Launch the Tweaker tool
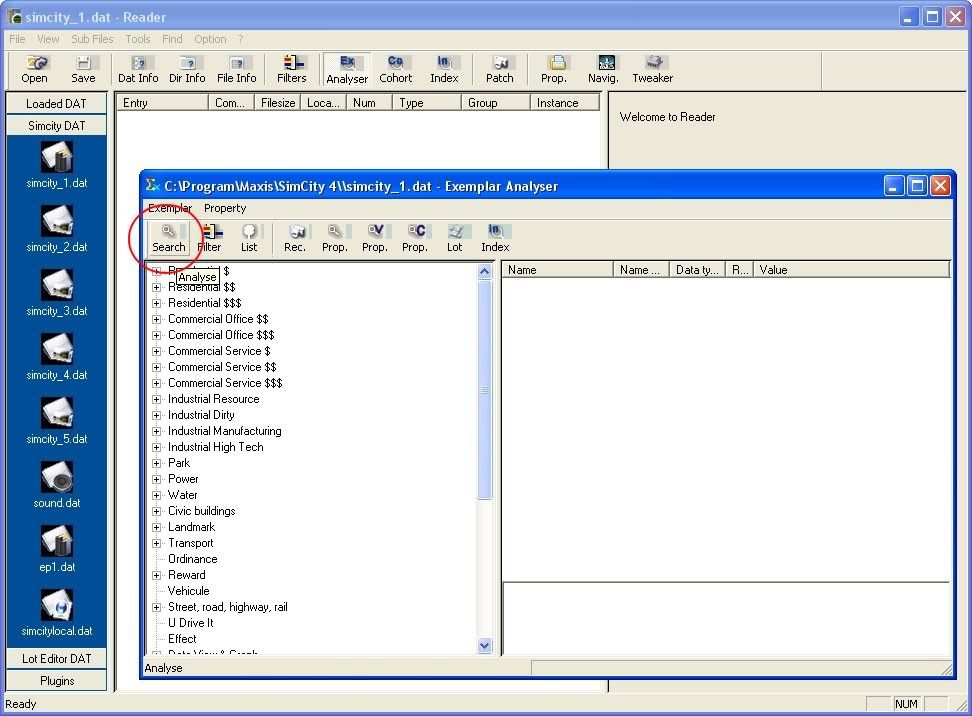The width and height of the screenshot is (972, 716). 653,69
